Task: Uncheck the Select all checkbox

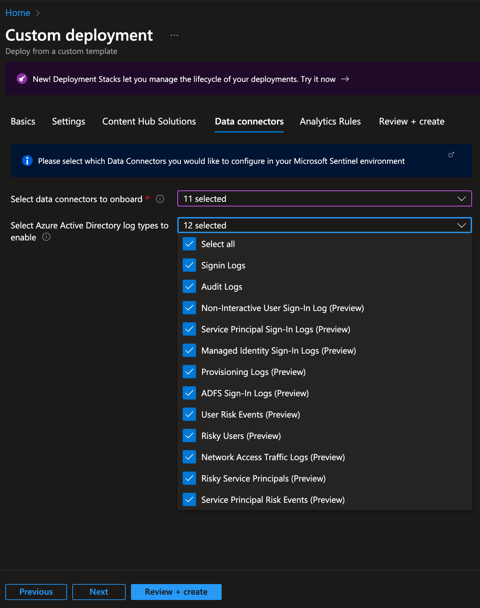Action: 189,244
